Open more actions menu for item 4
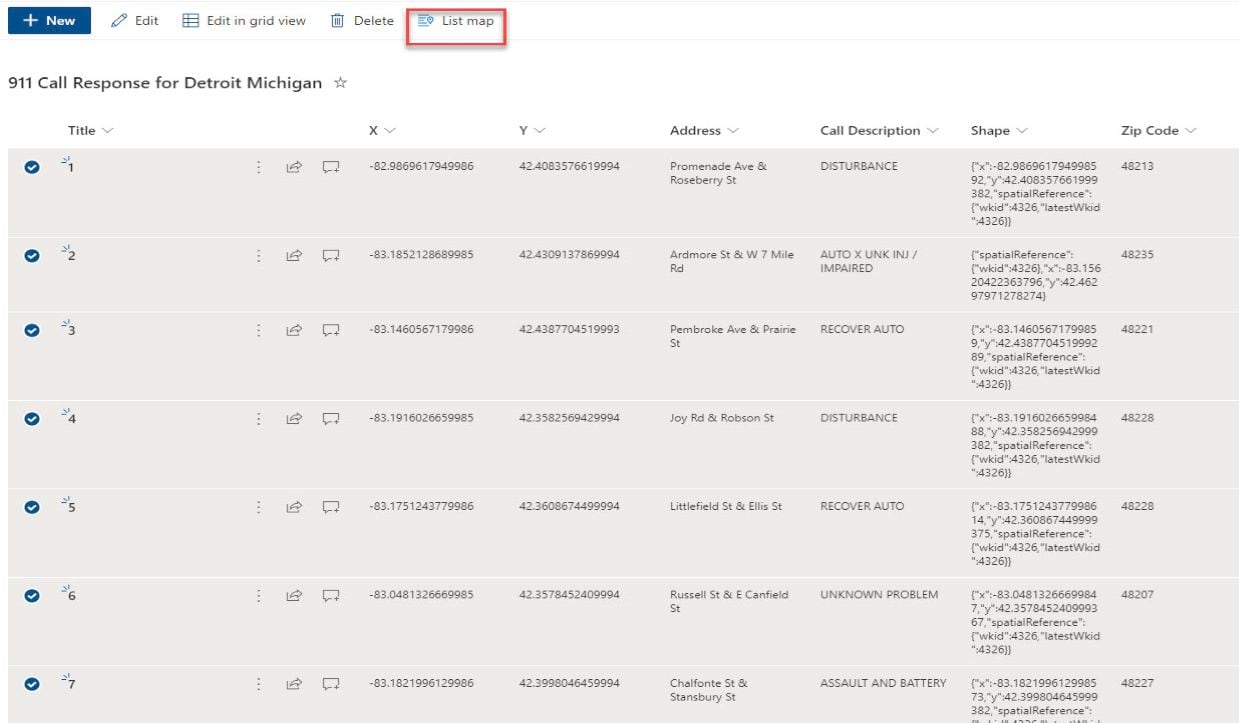Image resolution: width=1239 pixels, height=723 pixels. click(x=259, y=419)
